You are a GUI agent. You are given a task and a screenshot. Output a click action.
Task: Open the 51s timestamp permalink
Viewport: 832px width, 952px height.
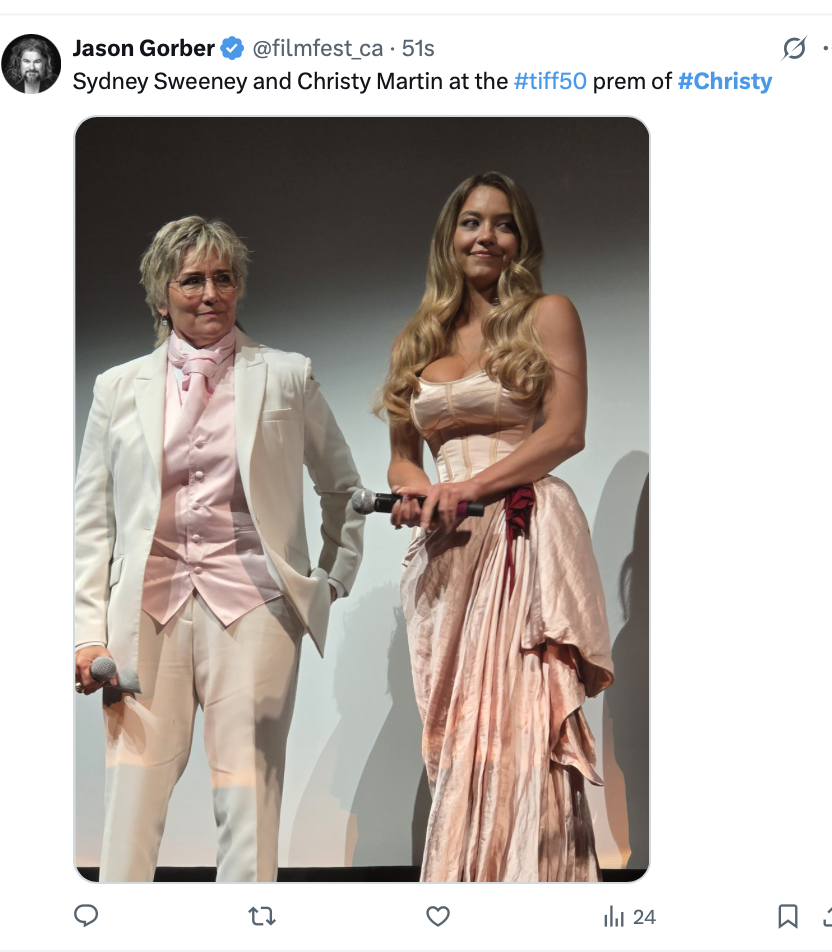pyautogui.click(x=418, y=48)
